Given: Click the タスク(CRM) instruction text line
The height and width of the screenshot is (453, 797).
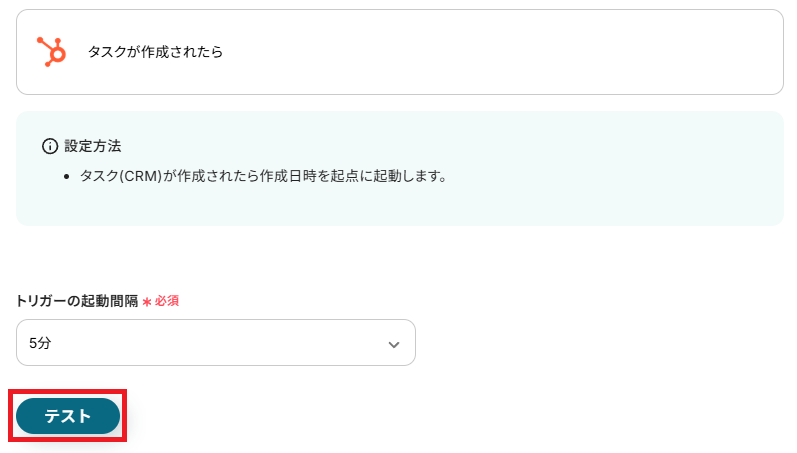Looking at the screenshot, I should click(x=262, y=176).
